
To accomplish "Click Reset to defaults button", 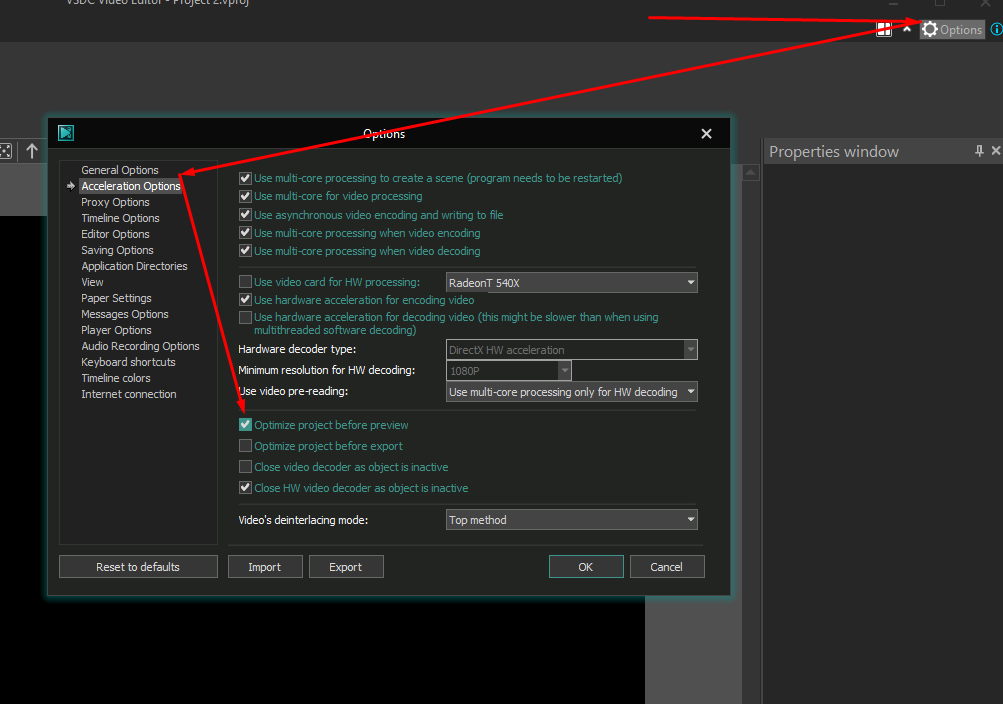I will click(x=138, y=567).
